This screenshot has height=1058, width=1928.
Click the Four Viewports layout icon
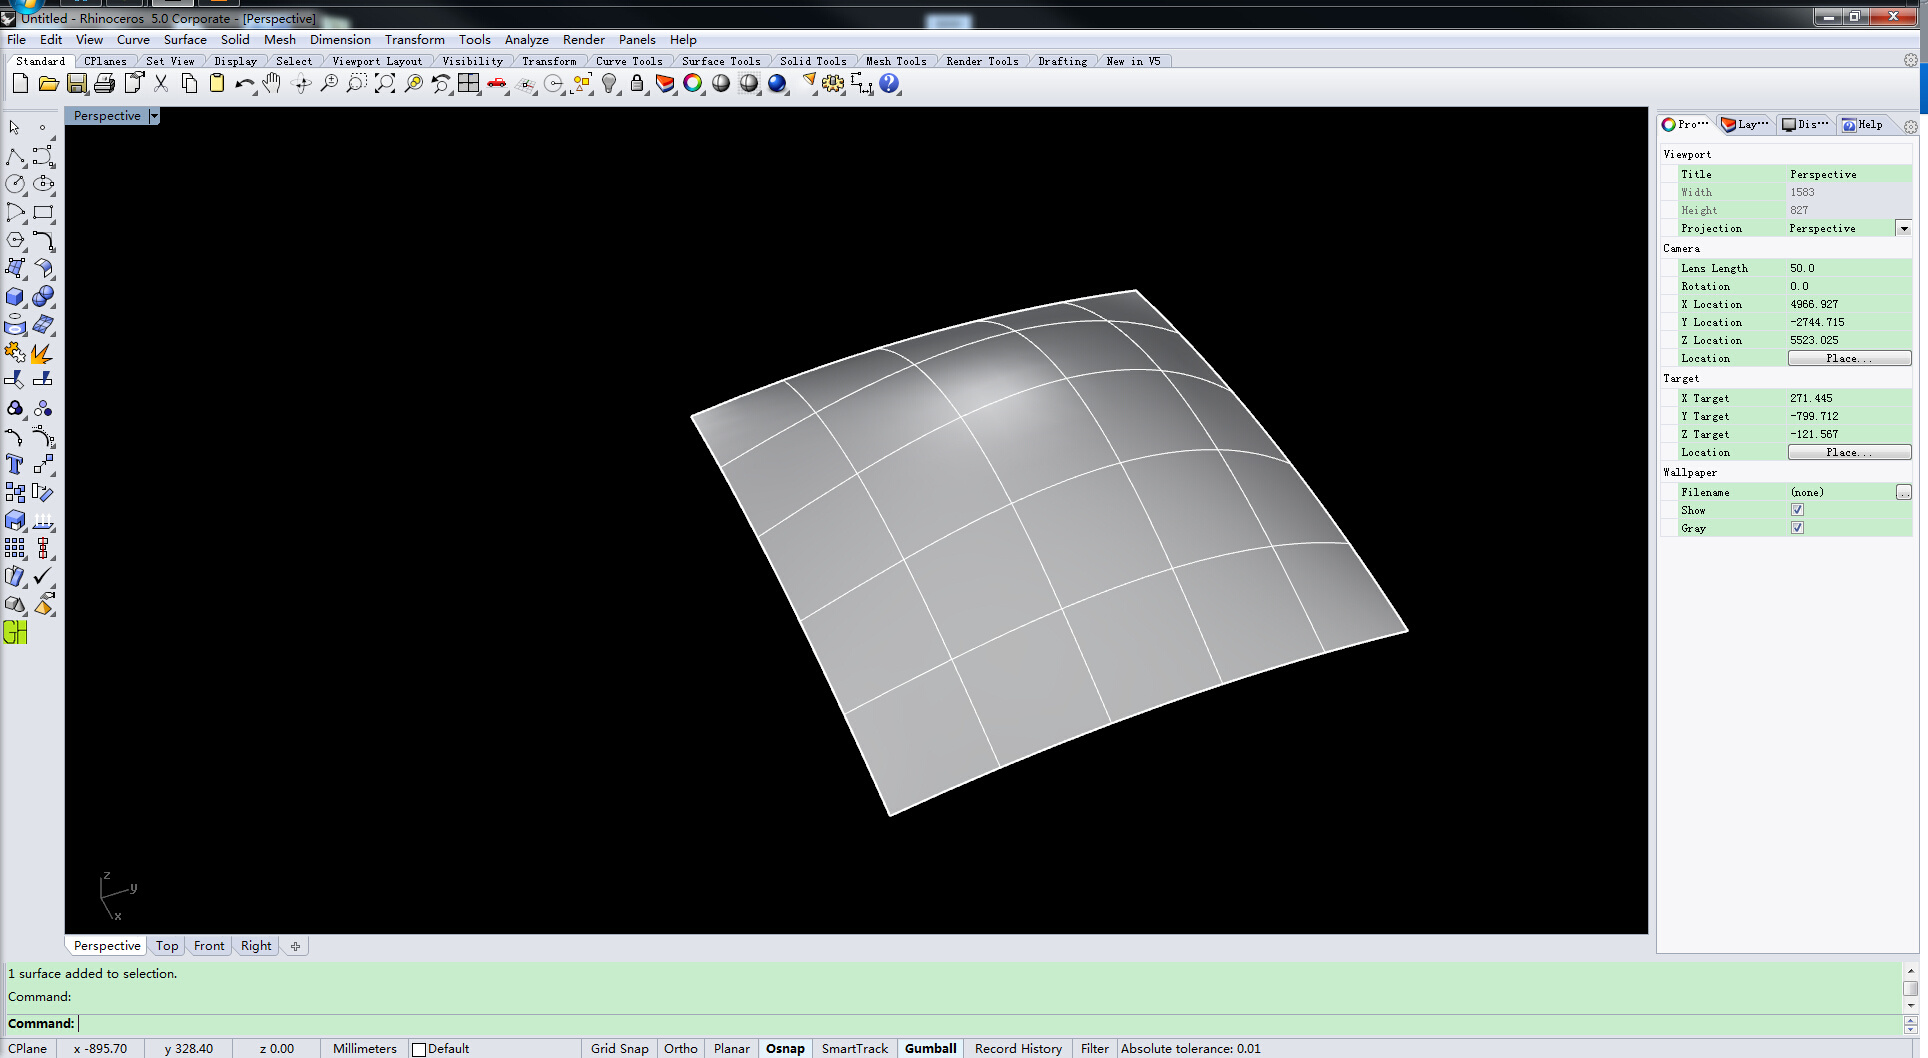(468, 84)
